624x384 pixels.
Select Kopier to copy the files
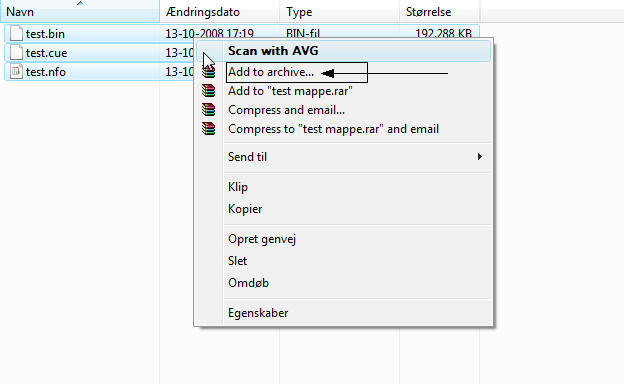(344, 209)
